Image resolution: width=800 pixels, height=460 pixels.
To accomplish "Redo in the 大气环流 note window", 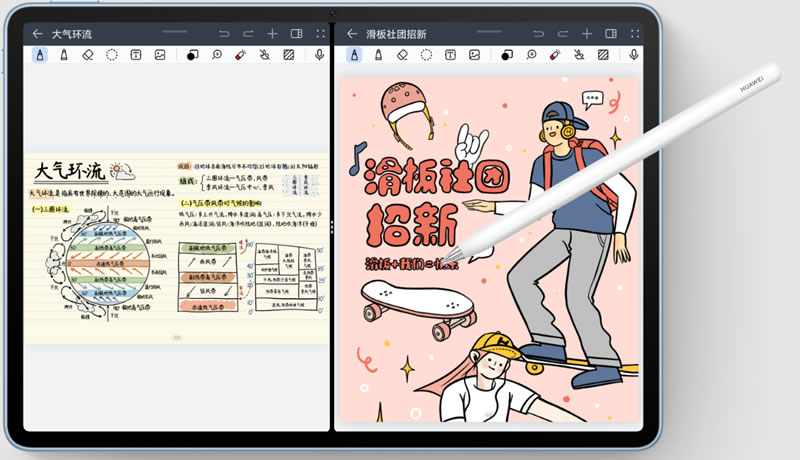I will click(x=248, y=34).
